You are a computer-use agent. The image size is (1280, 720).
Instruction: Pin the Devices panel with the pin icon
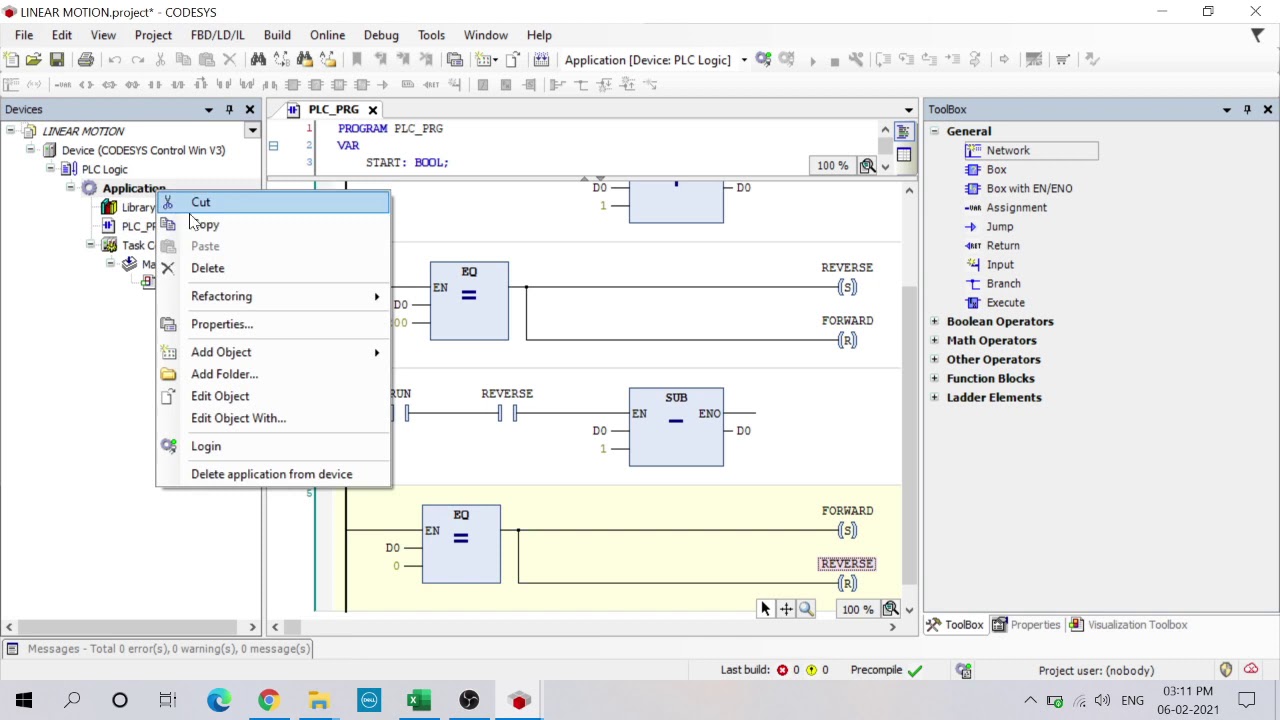[229, 109]
